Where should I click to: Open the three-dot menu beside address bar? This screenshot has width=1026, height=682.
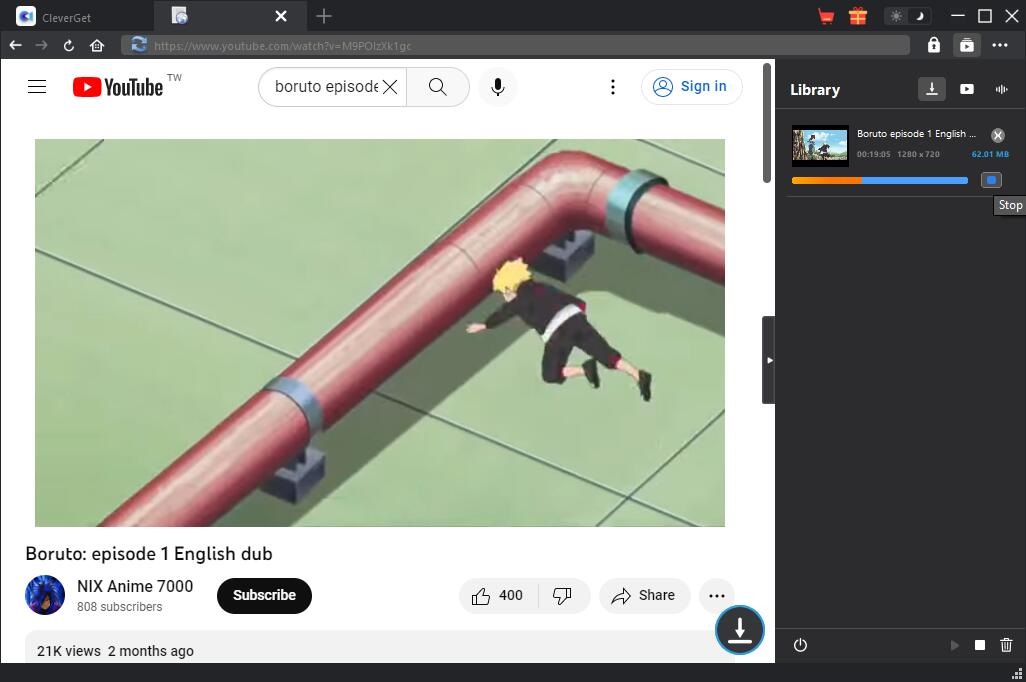(x=1000, y=45)
